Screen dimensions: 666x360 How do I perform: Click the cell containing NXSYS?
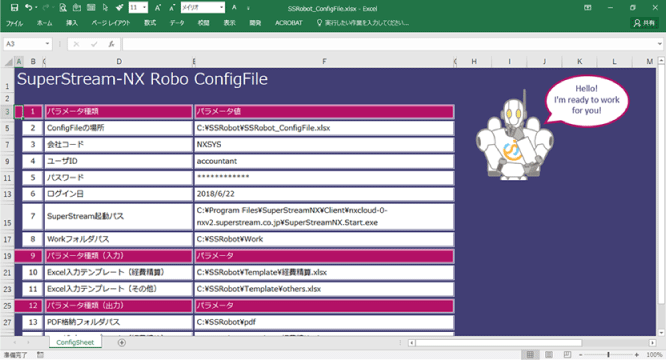pyautogui.click(x=324, y=145)
